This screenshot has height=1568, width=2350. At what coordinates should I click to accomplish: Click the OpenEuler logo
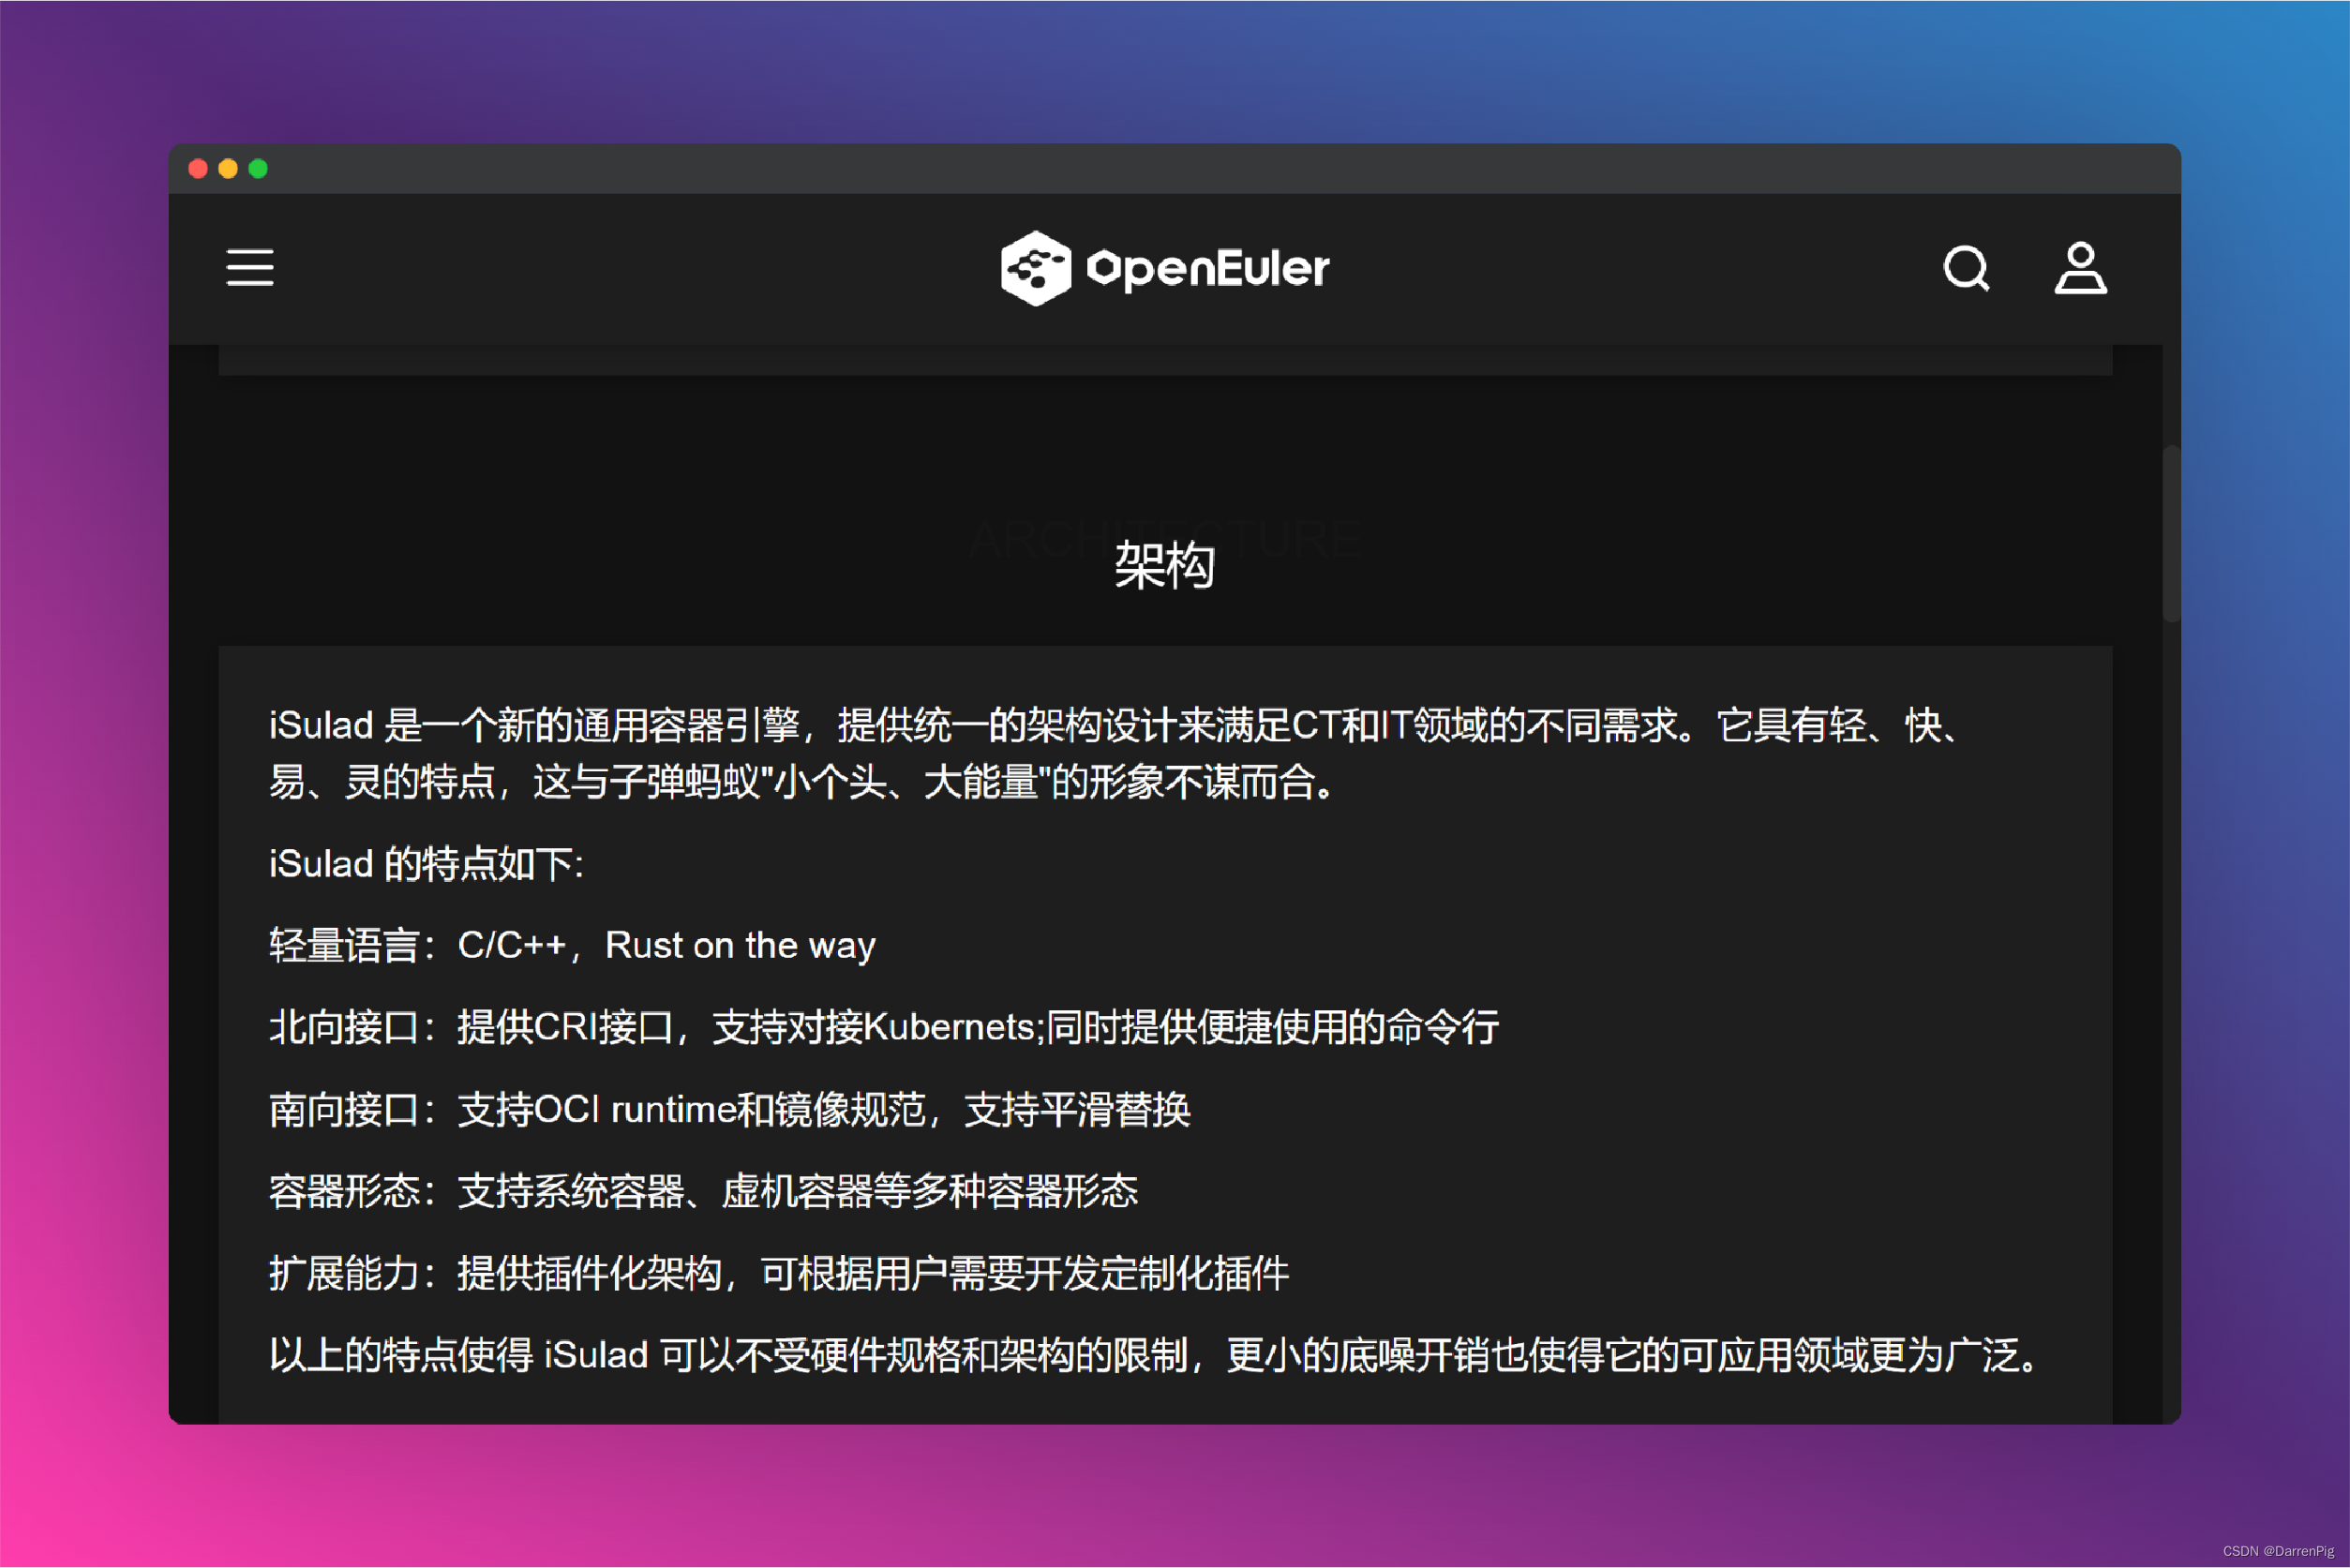click(x=1165, y=268)
